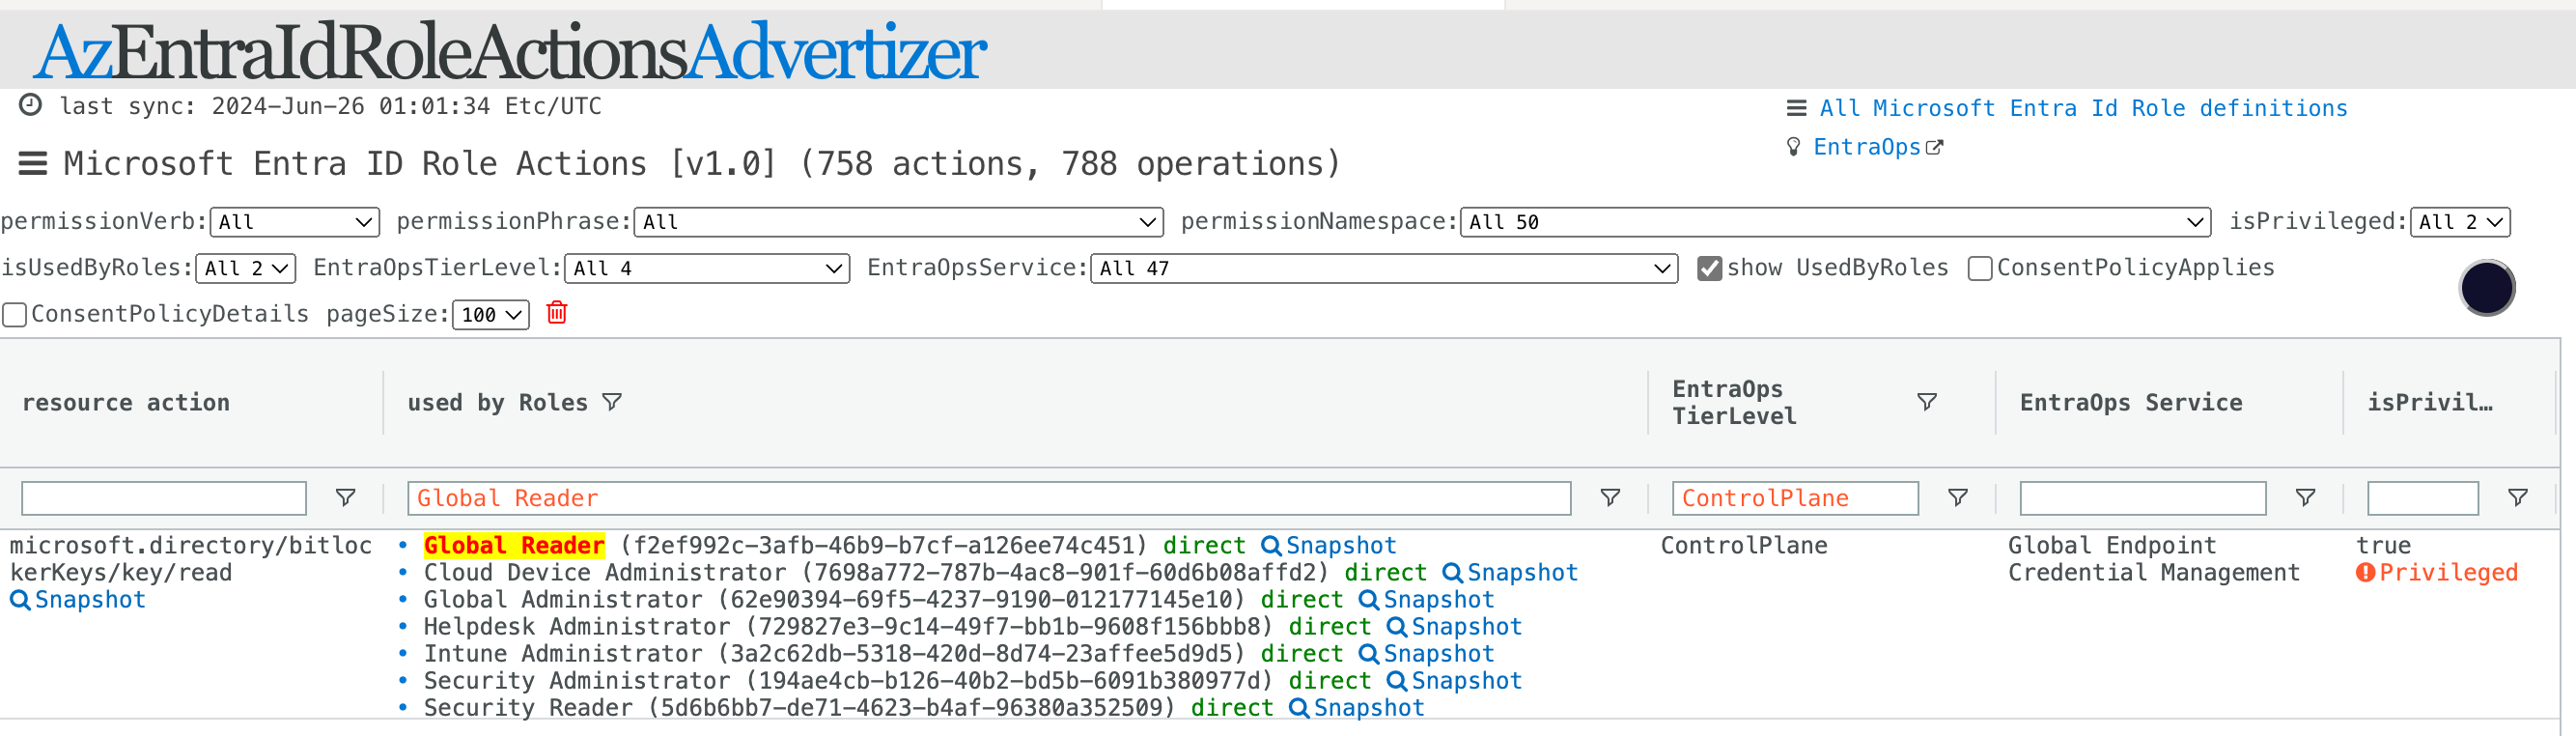The image size is (2576, 736).
Task: Click the isPrivileged filter input
Action: click(x=2422, y=498)
